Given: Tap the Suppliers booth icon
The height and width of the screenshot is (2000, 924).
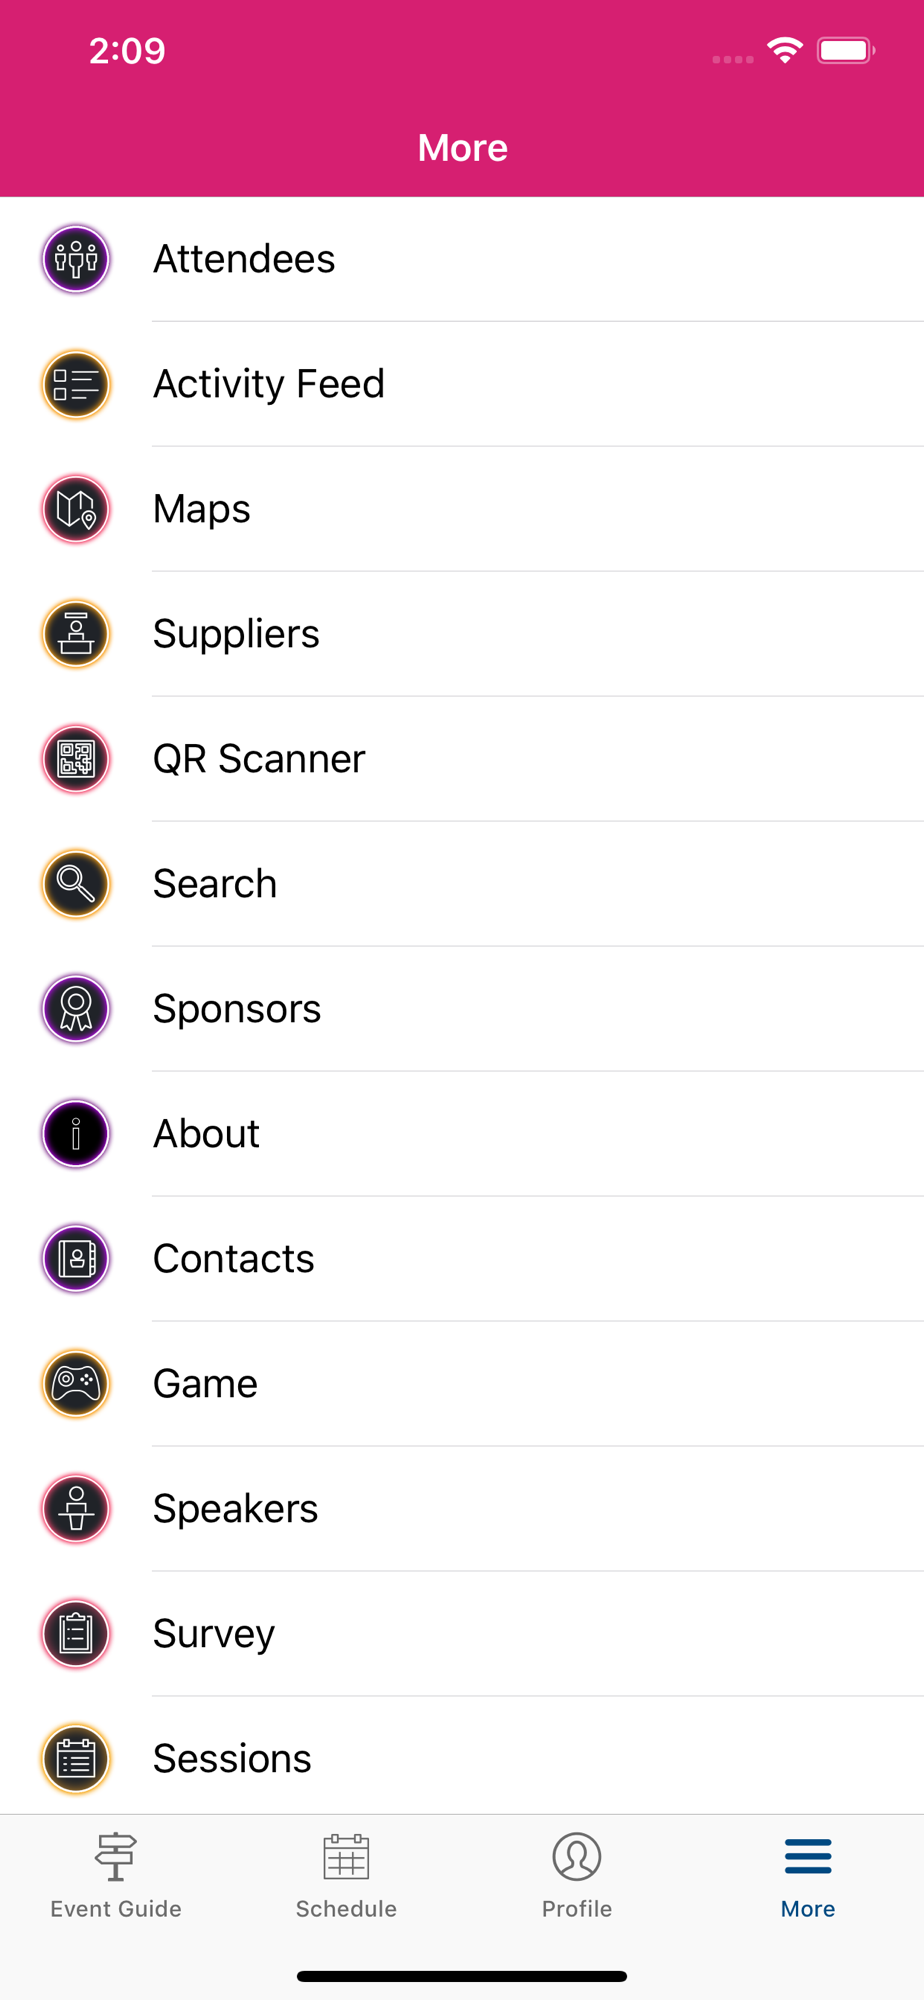Looking at the screenshot, I should [x=76, y=634].
